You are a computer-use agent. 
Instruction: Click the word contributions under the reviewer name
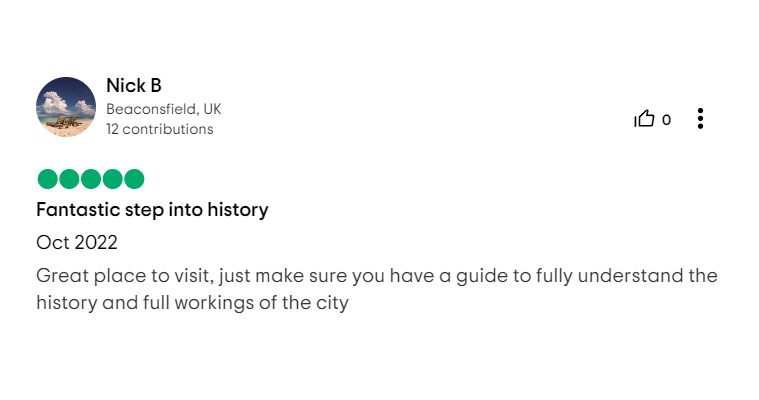tap(168, 129)
